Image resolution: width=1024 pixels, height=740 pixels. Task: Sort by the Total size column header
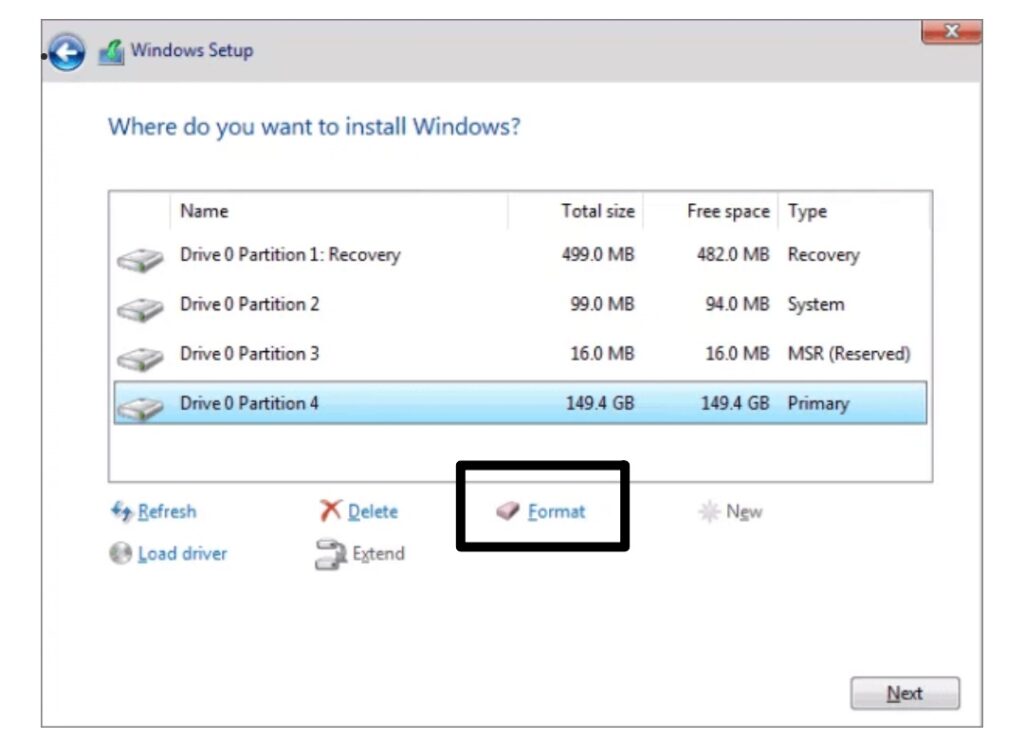coord(575,211)
